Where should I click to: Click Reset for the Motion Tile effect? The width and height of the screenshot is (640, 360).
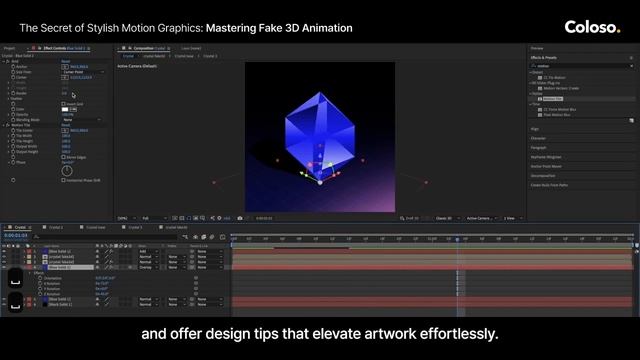(65, 125)
